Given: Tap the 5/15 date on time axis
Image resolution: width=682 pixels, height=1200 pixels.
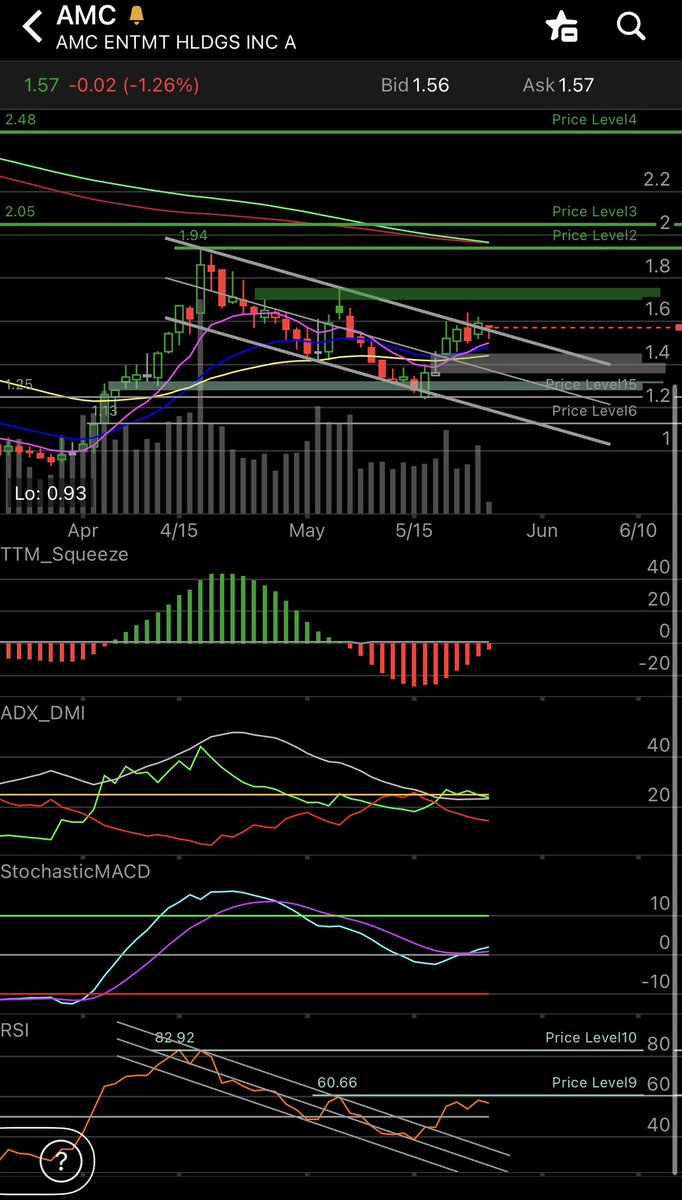Looking at the screenshot, I should point(414,530).
